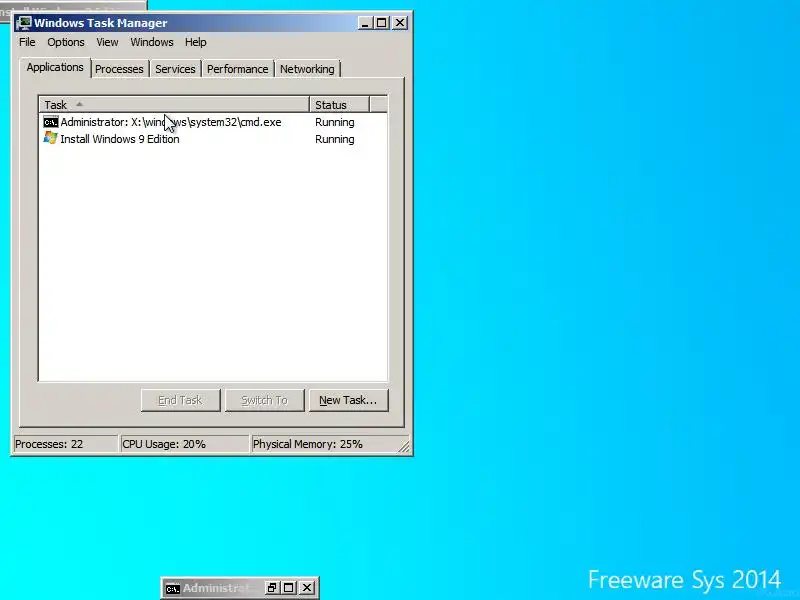Screen dimensions: 800x600
Task: Click Running status of Install Windows 9 Edition
Action: (335, 139)
